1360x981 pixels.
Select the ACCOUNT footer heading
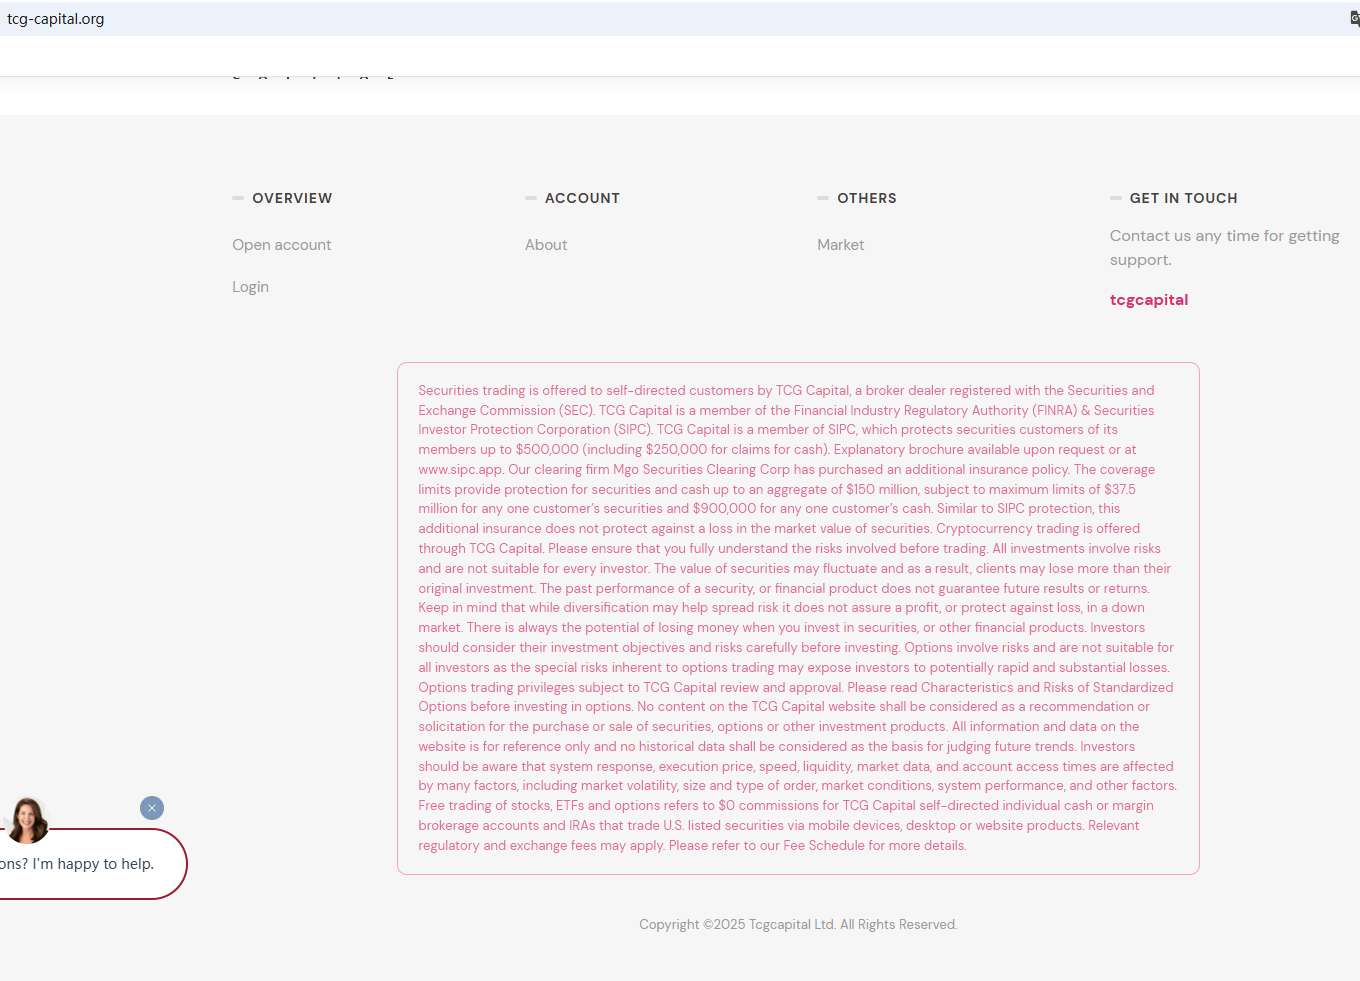click(582, 198)
